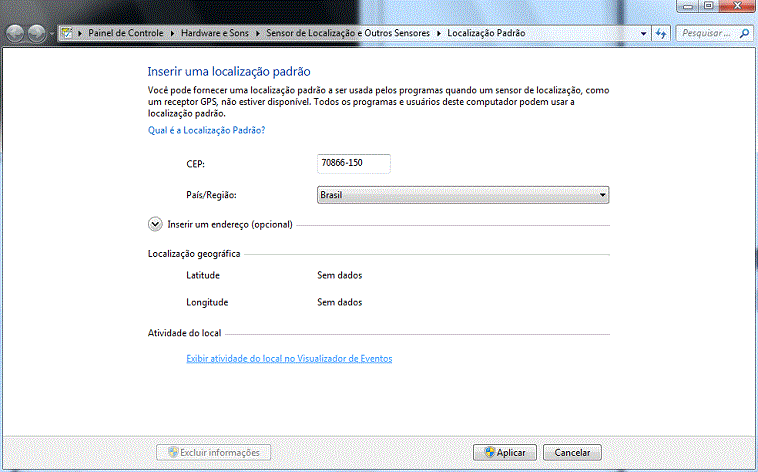The height and width of the screenshot is (472, 758).
Task: Refresh the address bar location
Action: pos(660,33)
